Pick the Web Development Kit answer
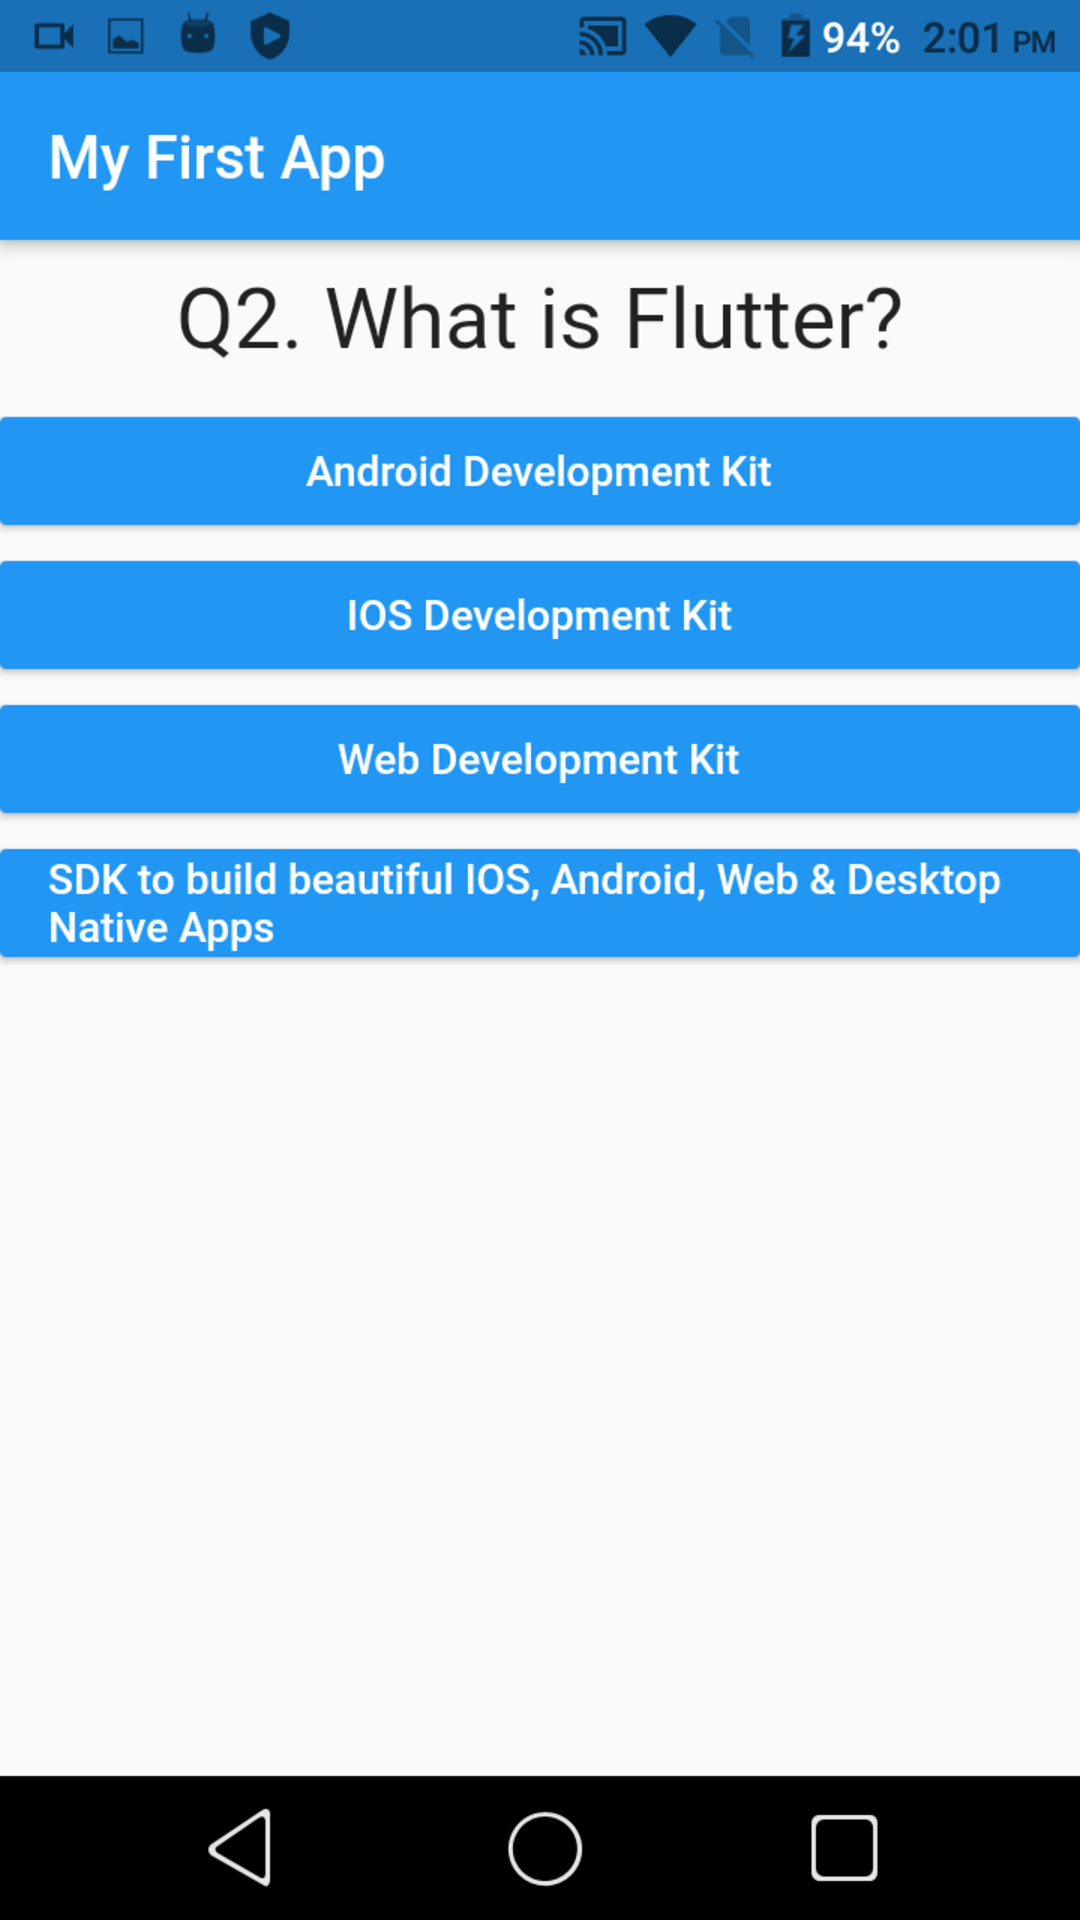 pyautogui.click(x=540, y=759)
